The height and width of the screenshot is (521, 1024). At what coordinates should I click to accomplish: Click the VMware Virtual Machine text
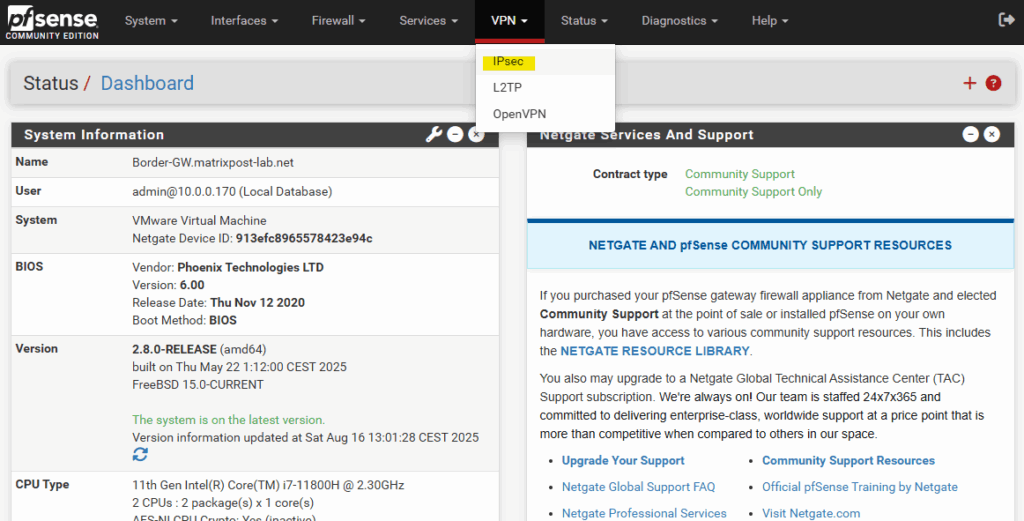pyautogui.click(x=199, y=221)
